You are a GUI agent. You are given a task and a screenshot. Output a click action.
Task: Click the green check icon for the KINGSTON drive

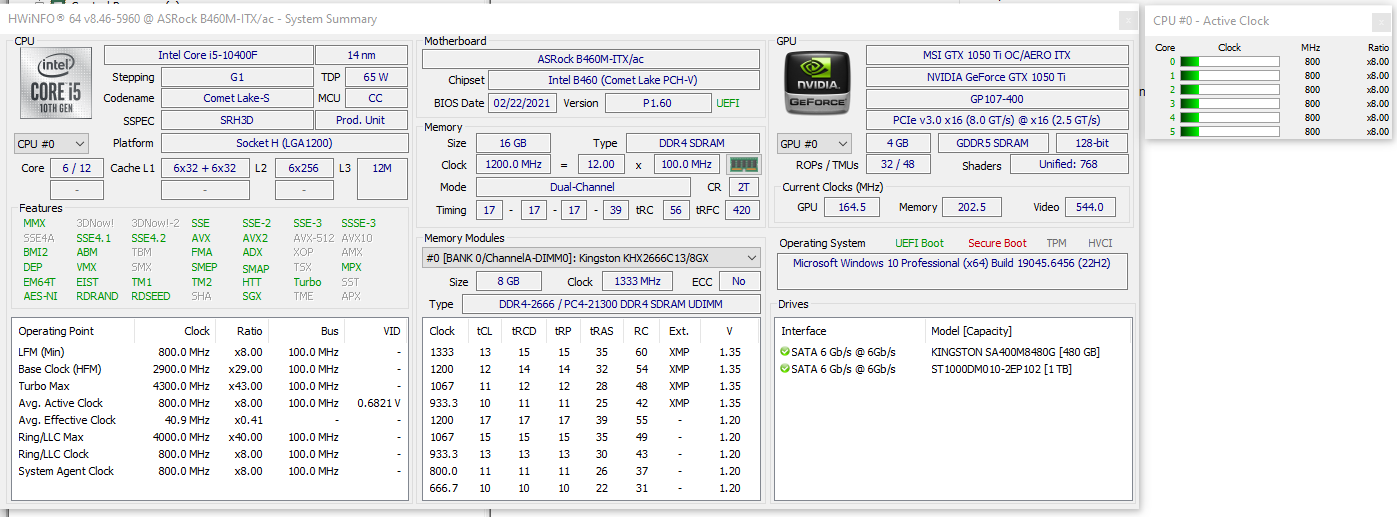(x=785, y=352)
